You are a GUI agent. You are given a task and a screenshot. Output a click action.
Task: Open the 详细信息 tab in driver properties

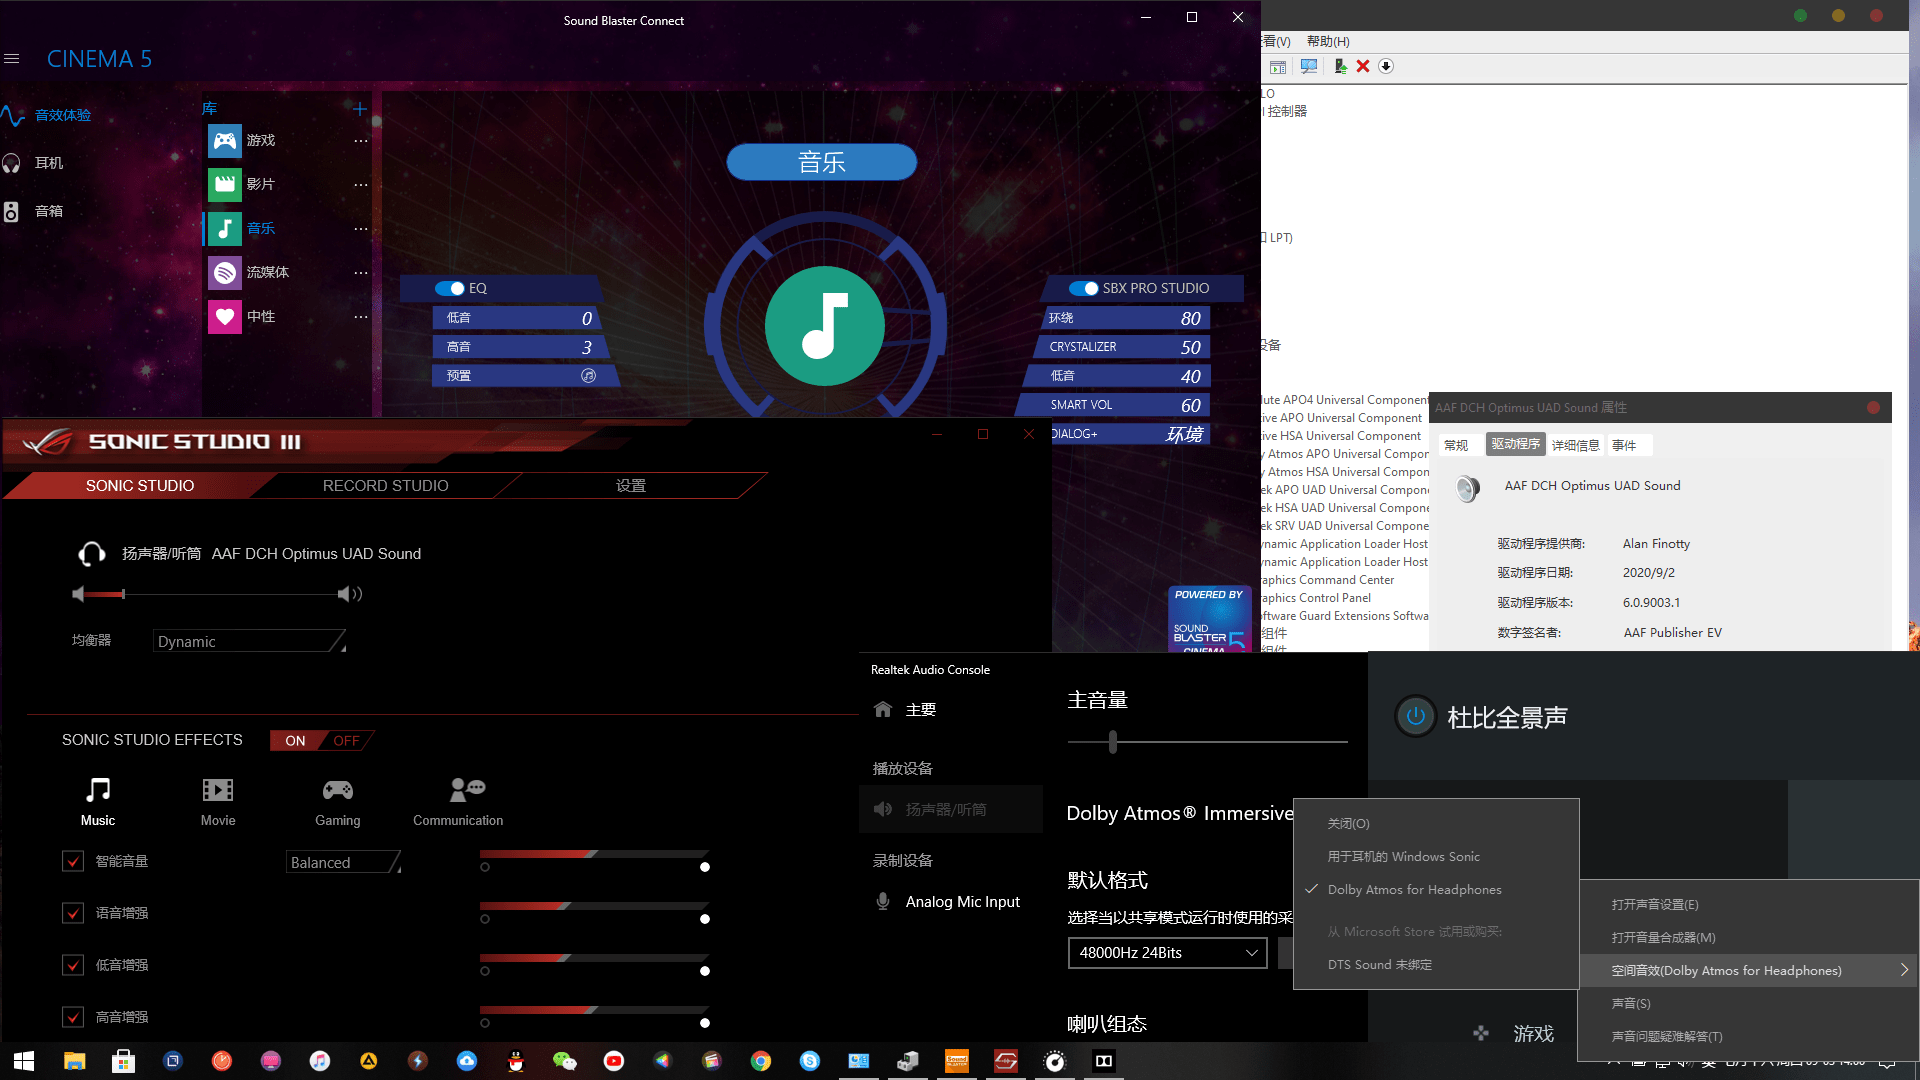(x=1576, y=445)
